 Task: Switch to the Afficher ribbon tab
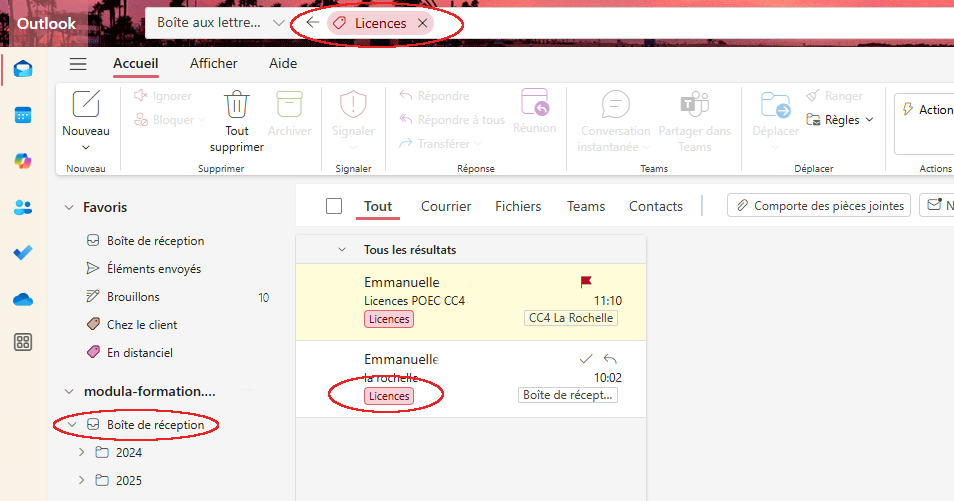point(214,64)
